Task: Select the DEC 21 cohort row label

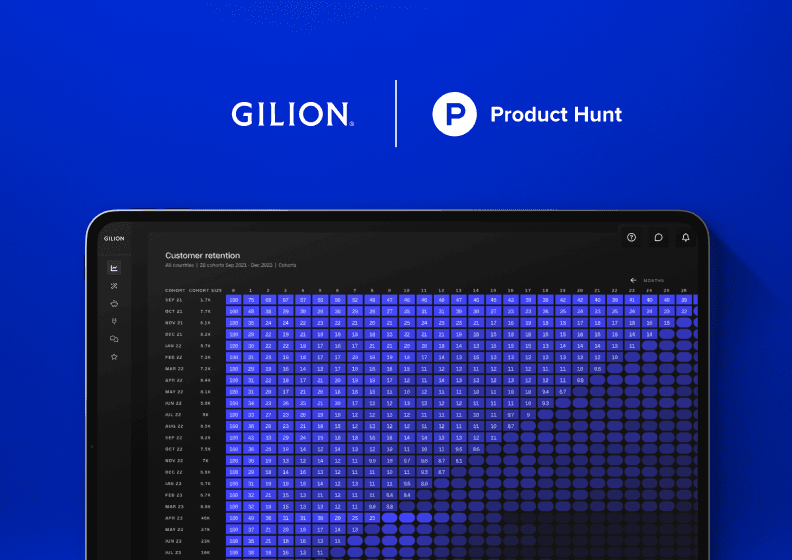Action: click(x=173, y=334)
